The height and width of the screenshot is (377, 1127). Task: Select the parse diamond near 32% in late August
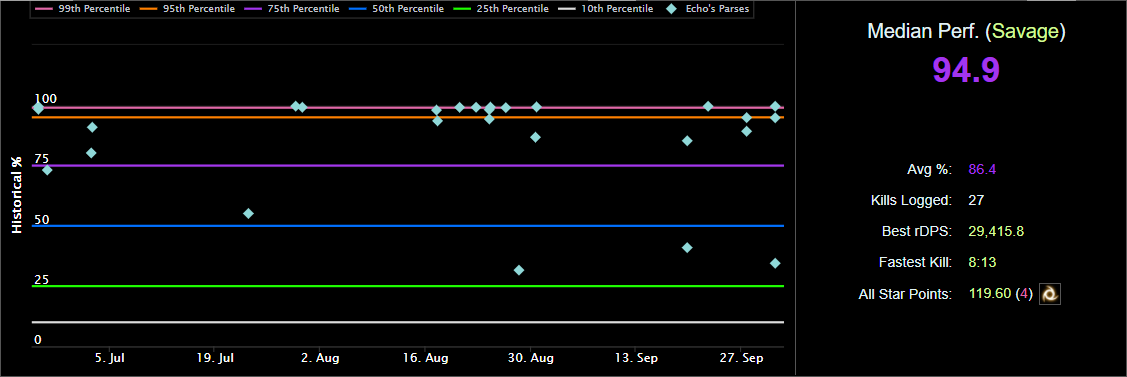(x=519, y=270)
